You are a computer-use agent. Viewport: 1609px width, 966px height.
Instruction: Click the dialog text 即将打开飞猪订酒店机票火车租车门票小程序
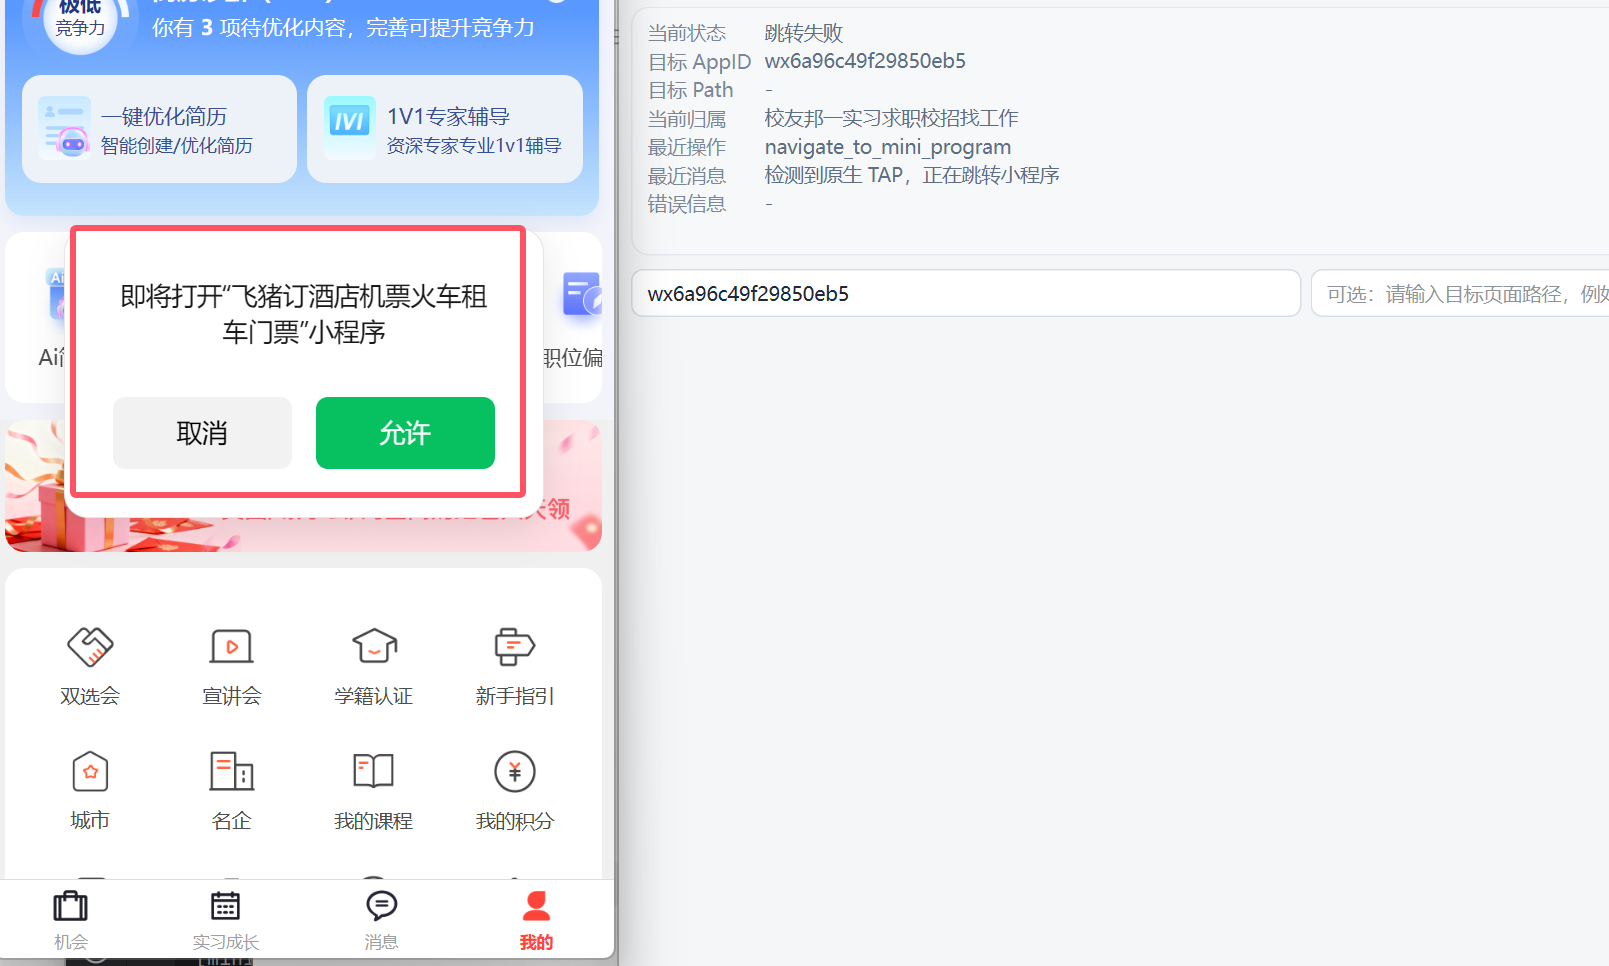coord(304,314)
